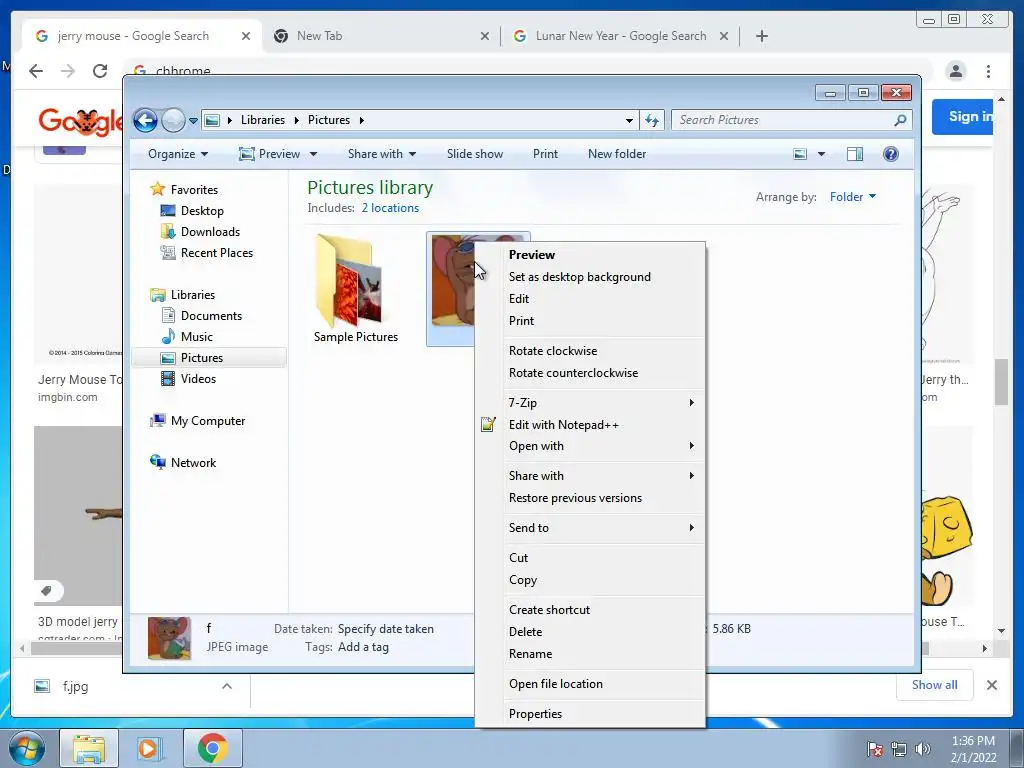1024x768 pixels.
Task: Open Recent Places in Favorites
Action: pos(217,253)
